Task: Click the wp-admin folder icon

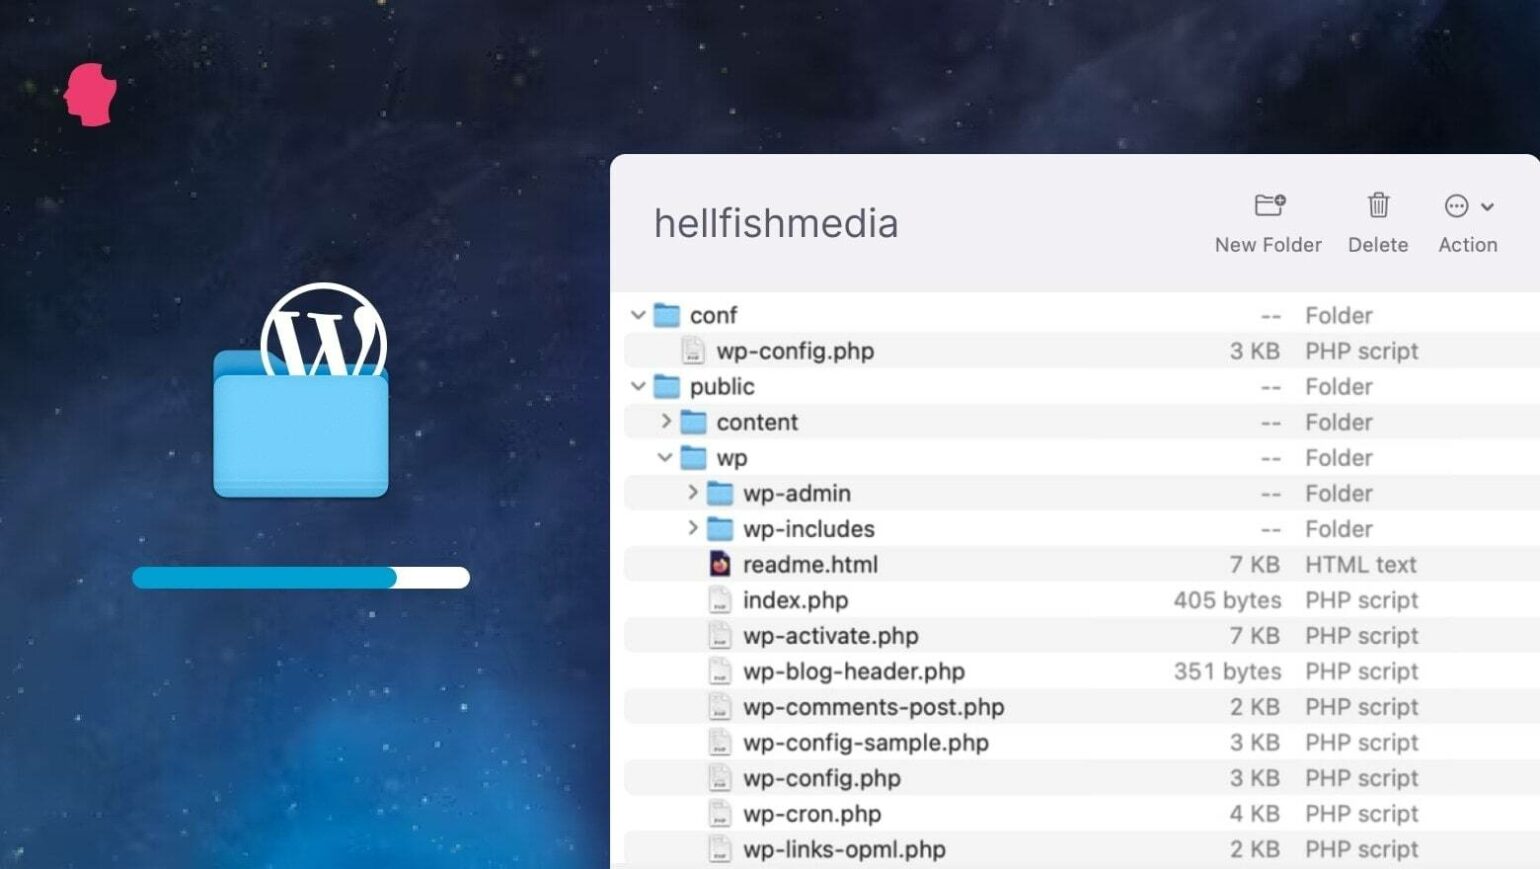Action: (x=720, y=493)
